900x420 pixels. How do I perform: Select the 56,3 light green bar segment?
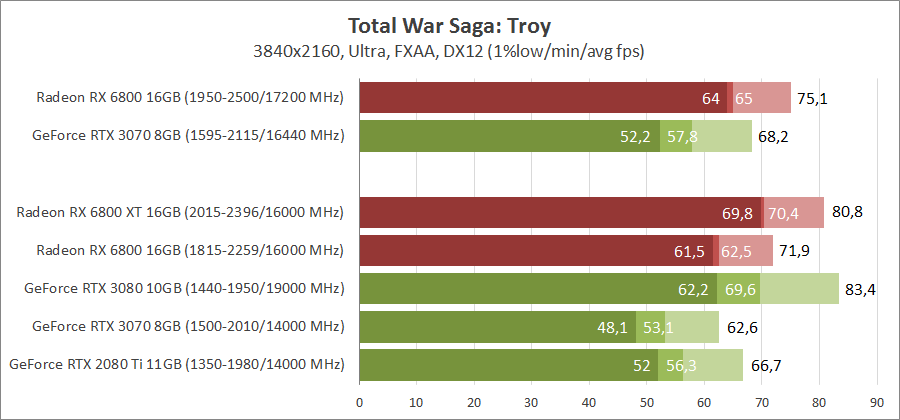pyautogui.click(x=669, y=366)
